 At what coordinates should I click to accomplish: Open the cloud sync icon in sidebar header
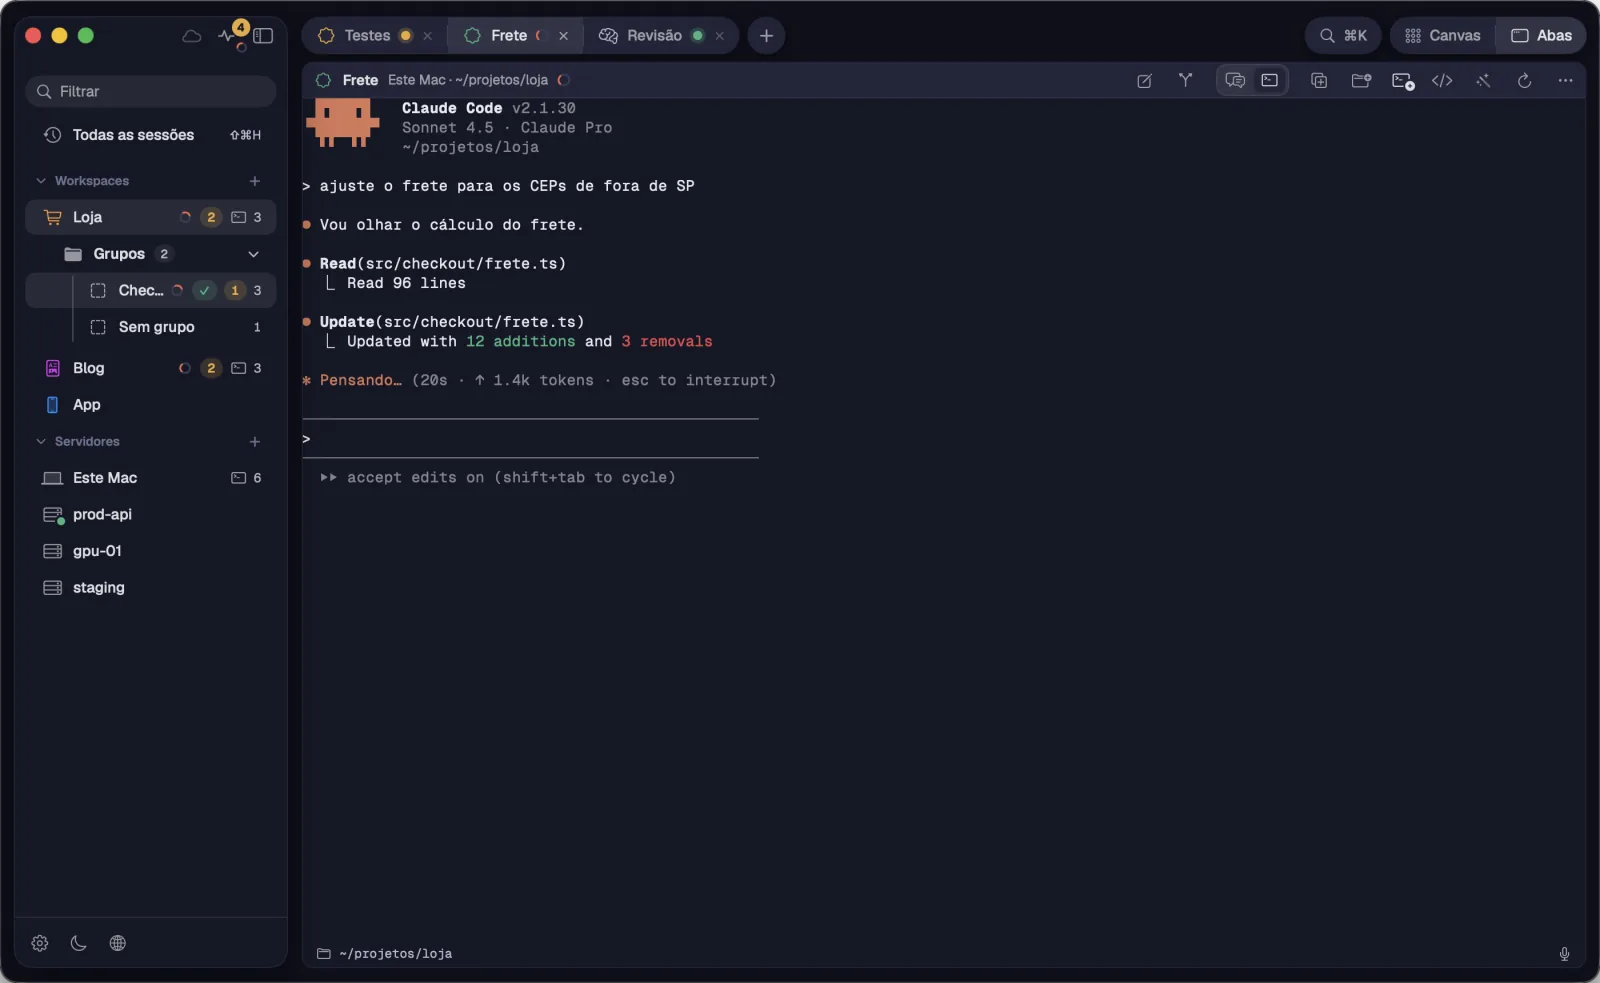click(x=192, y=36)
